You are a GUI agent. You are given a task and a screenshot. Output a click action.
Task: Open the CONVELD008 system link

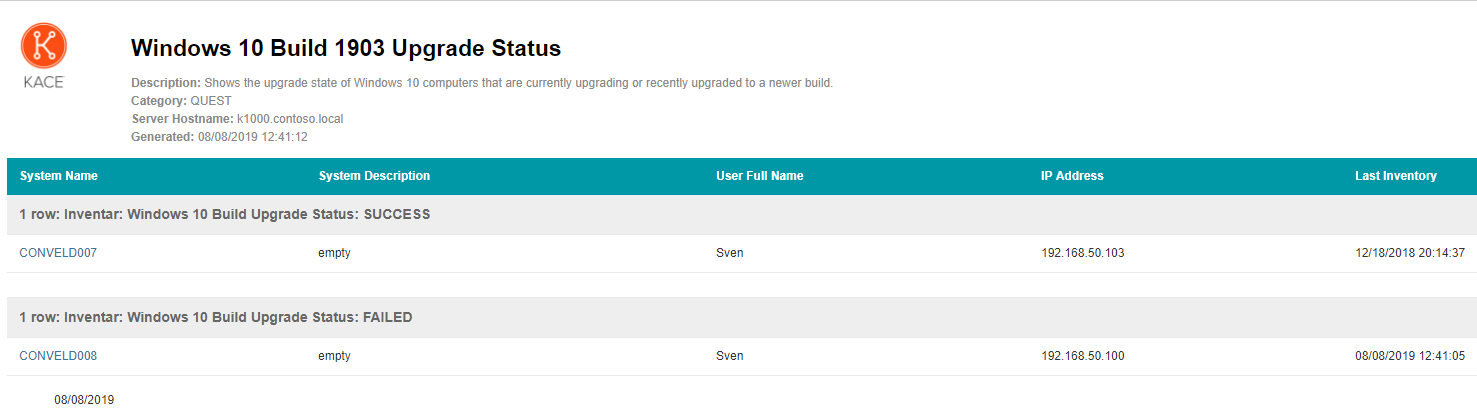tap(58, 355)
